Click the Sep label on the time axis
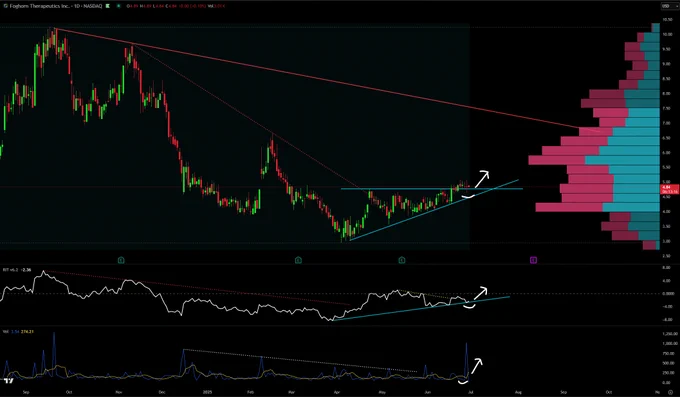The image size is (680, 397). pos(26,392)
